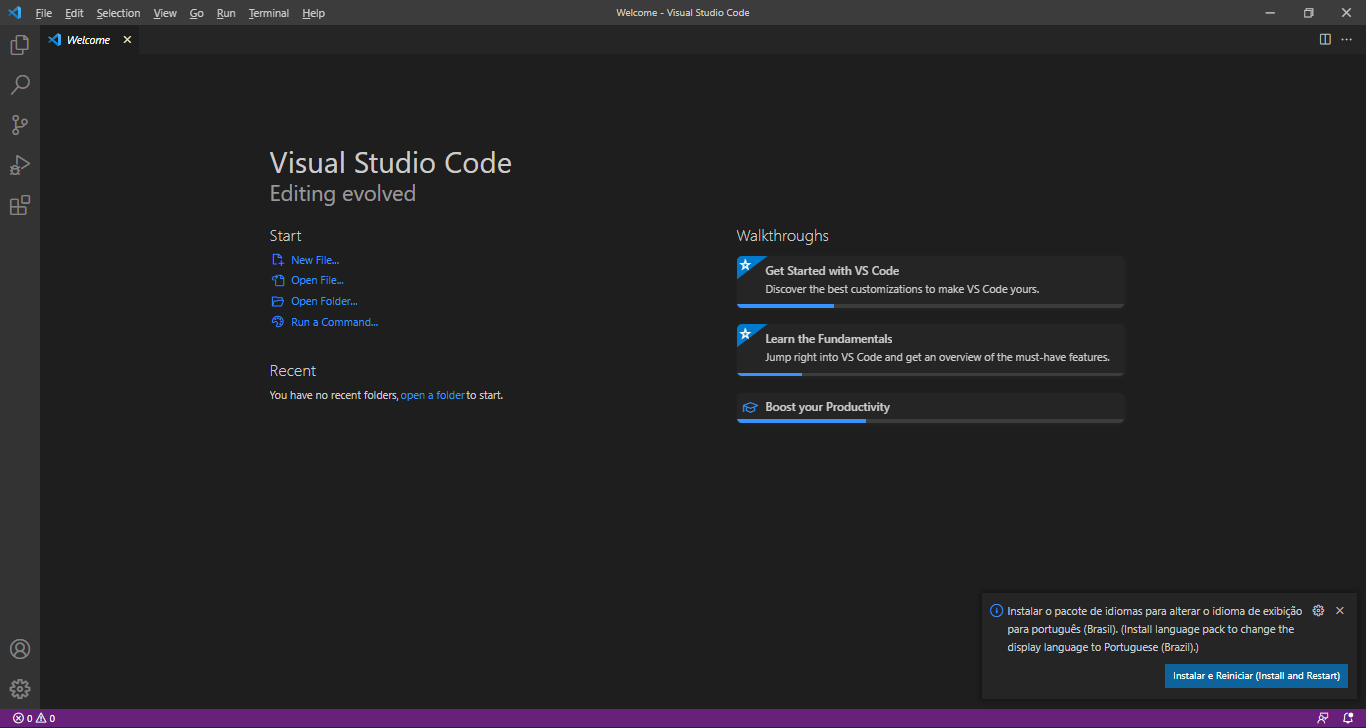The width and height of the screenshot is (1366, 728).
Task: Open notification gear settings
Action: tap(1318, 611)
